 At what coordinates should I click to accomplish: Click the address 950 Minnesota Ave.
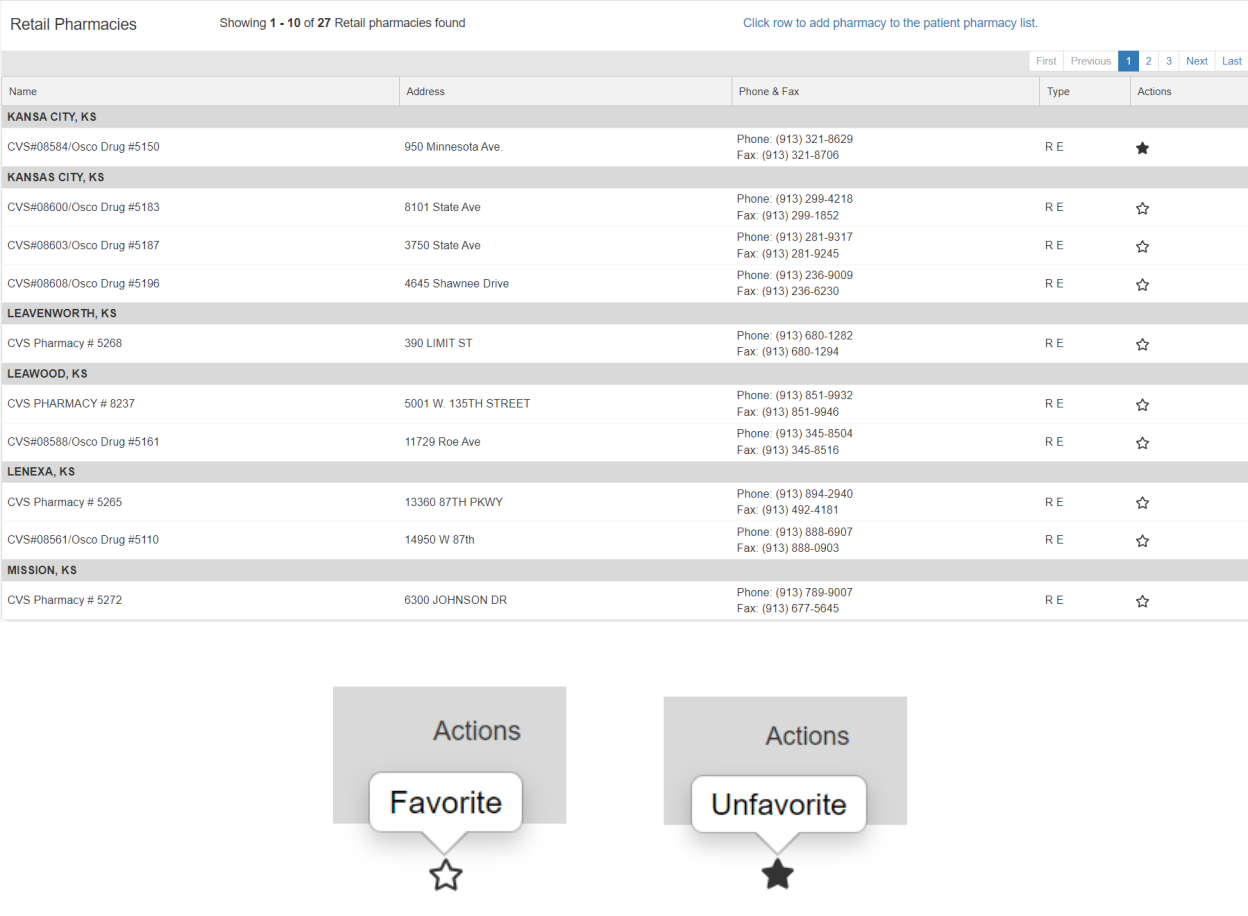coord(453,147)
